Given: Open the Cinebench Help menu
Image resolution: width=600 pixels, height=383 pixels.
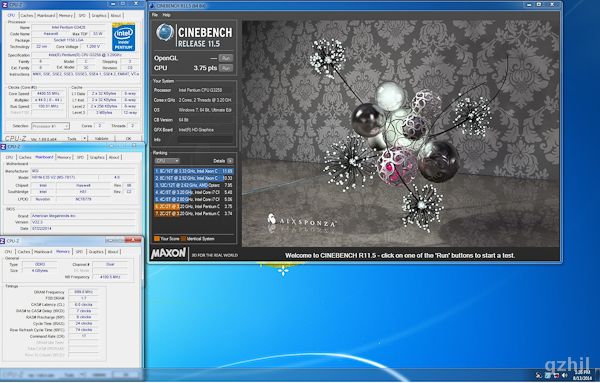Looking at the screenshot, I should (x=166, y=15).
